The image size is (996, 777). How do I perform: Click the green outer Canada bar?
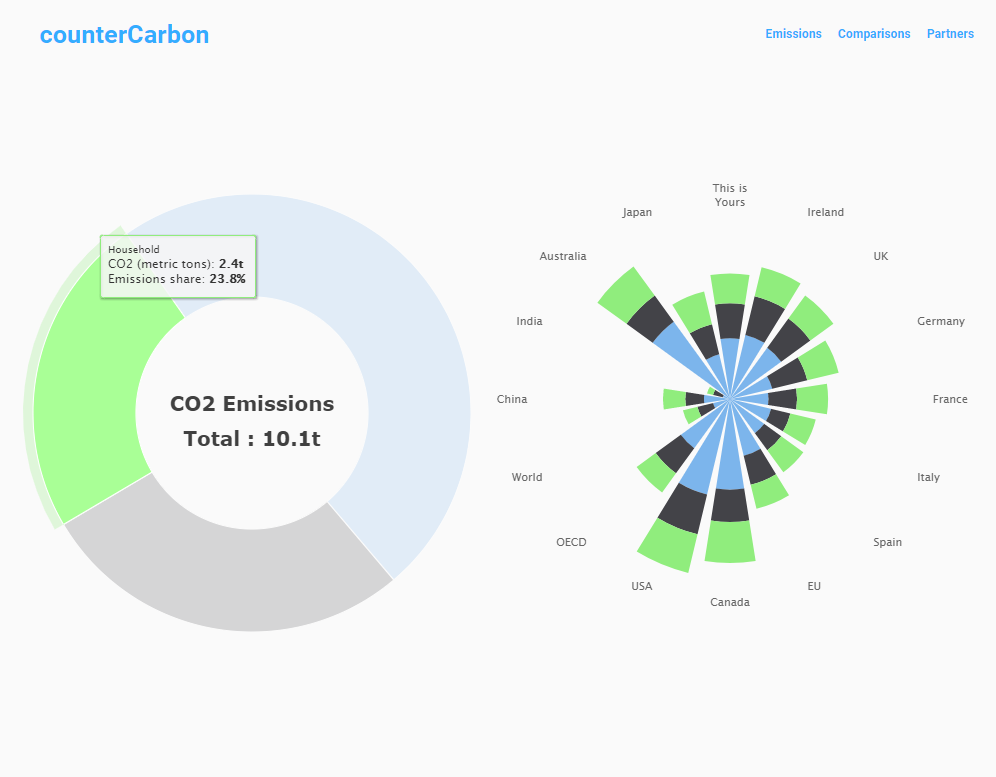tap(730, 542)
